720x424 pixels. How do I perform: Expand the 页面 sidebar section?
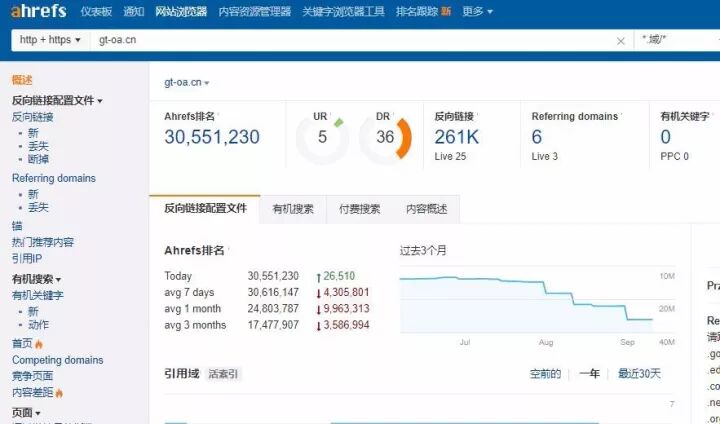pos(26,413)
